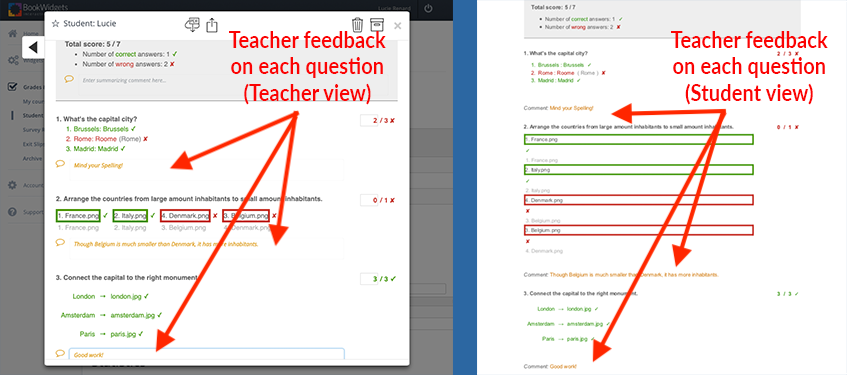The height and width of the screenshot is (375, 847).
Task: Go to previous student with the back arrow
Action: tap(33, 48)
